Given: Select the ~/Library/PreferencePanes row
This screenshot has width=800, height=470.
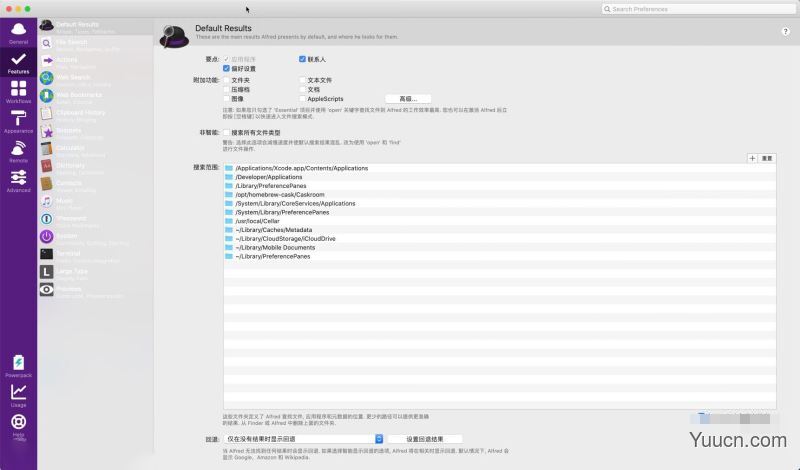Looking at the screenshot, I should coord(499,256).
